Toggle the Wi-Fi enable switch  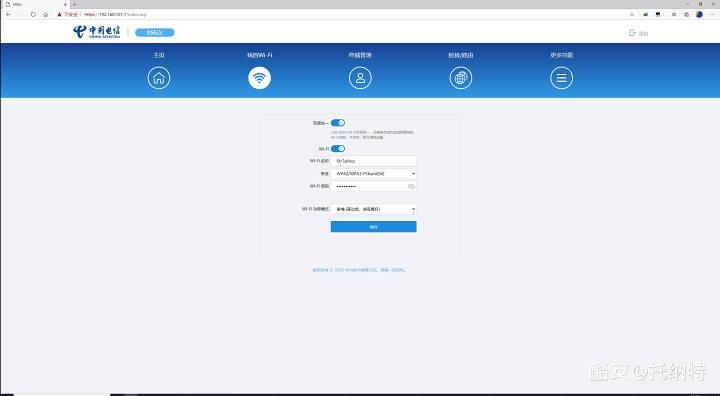[338, 148]
